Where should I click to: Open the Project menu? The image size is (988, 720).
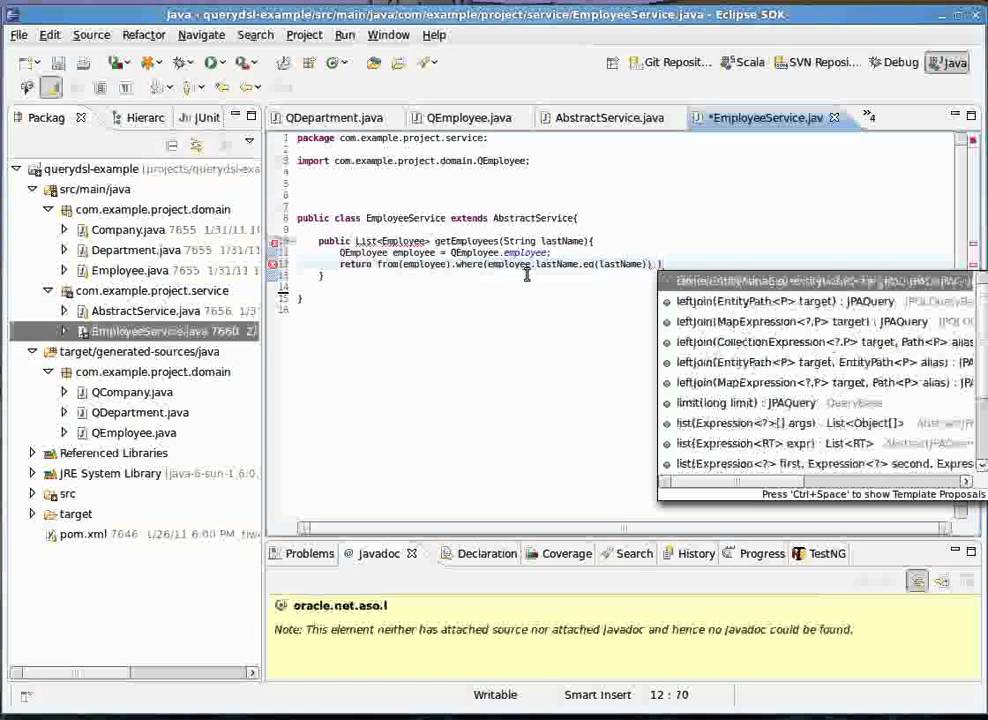coord(304,35)
